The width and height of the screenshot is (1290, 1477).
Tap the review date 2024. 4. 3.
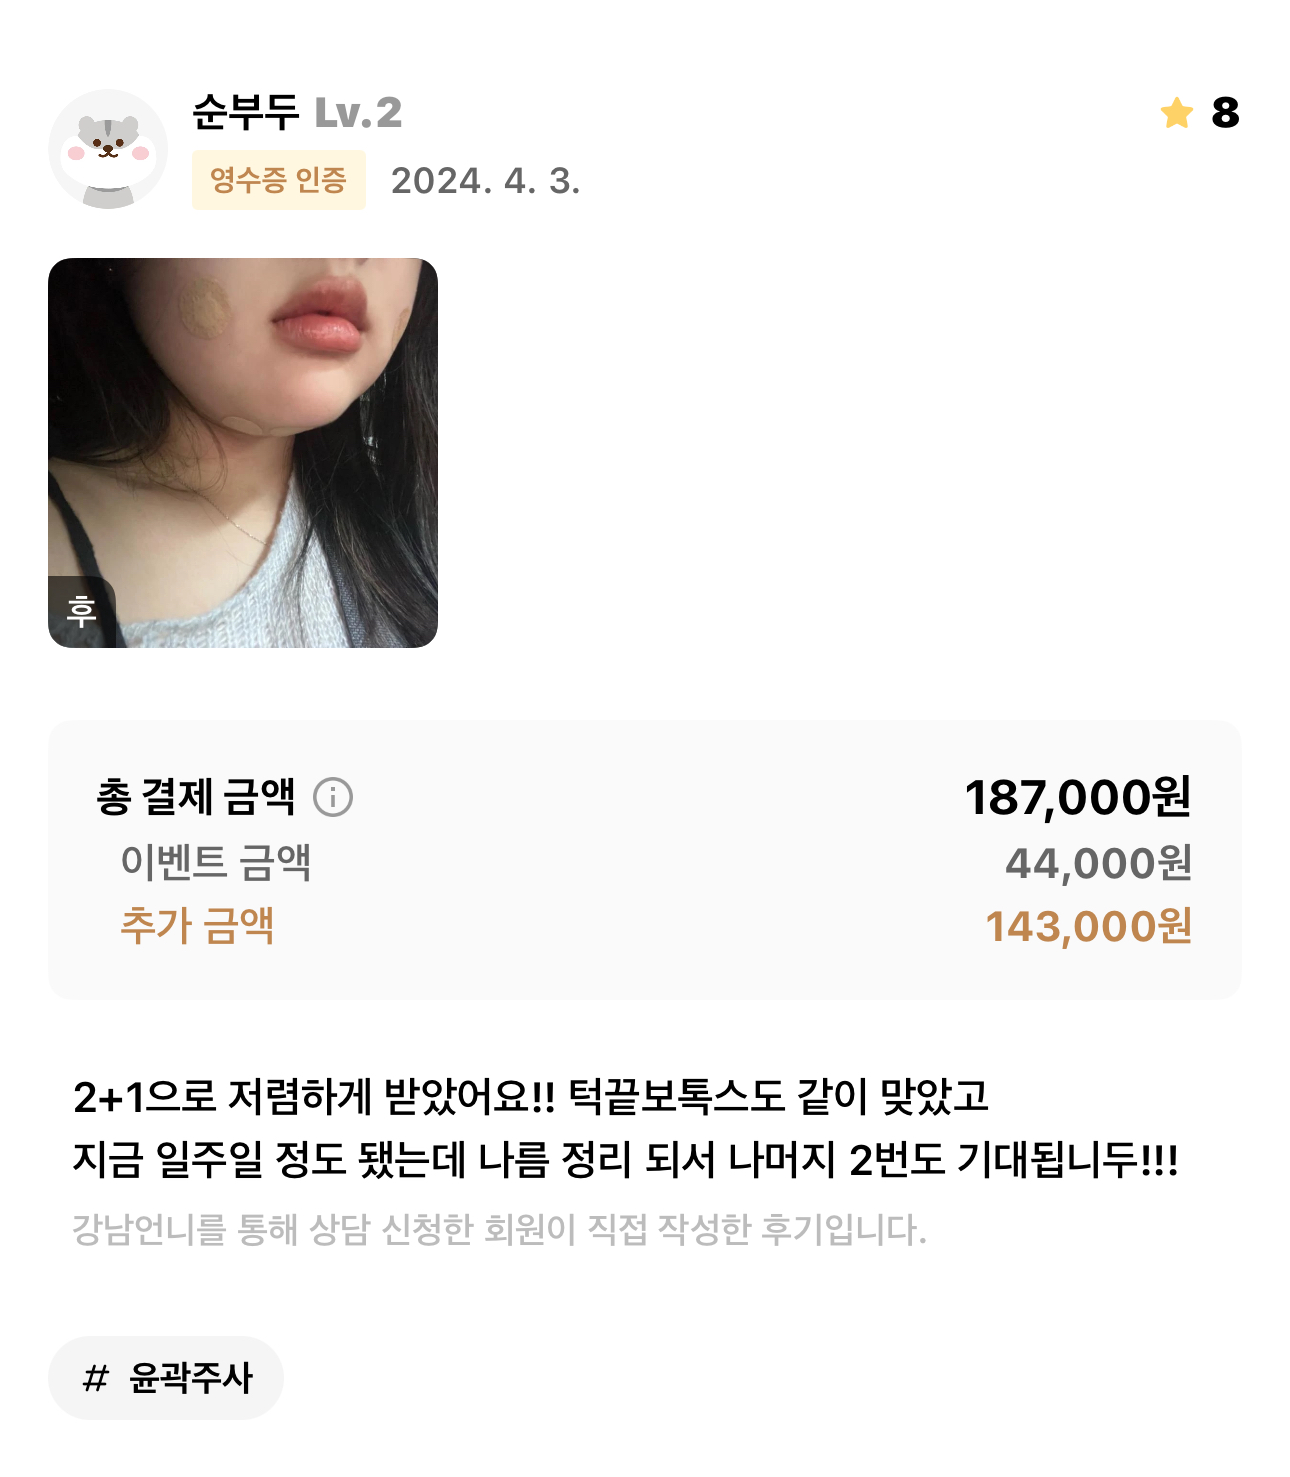485,181
